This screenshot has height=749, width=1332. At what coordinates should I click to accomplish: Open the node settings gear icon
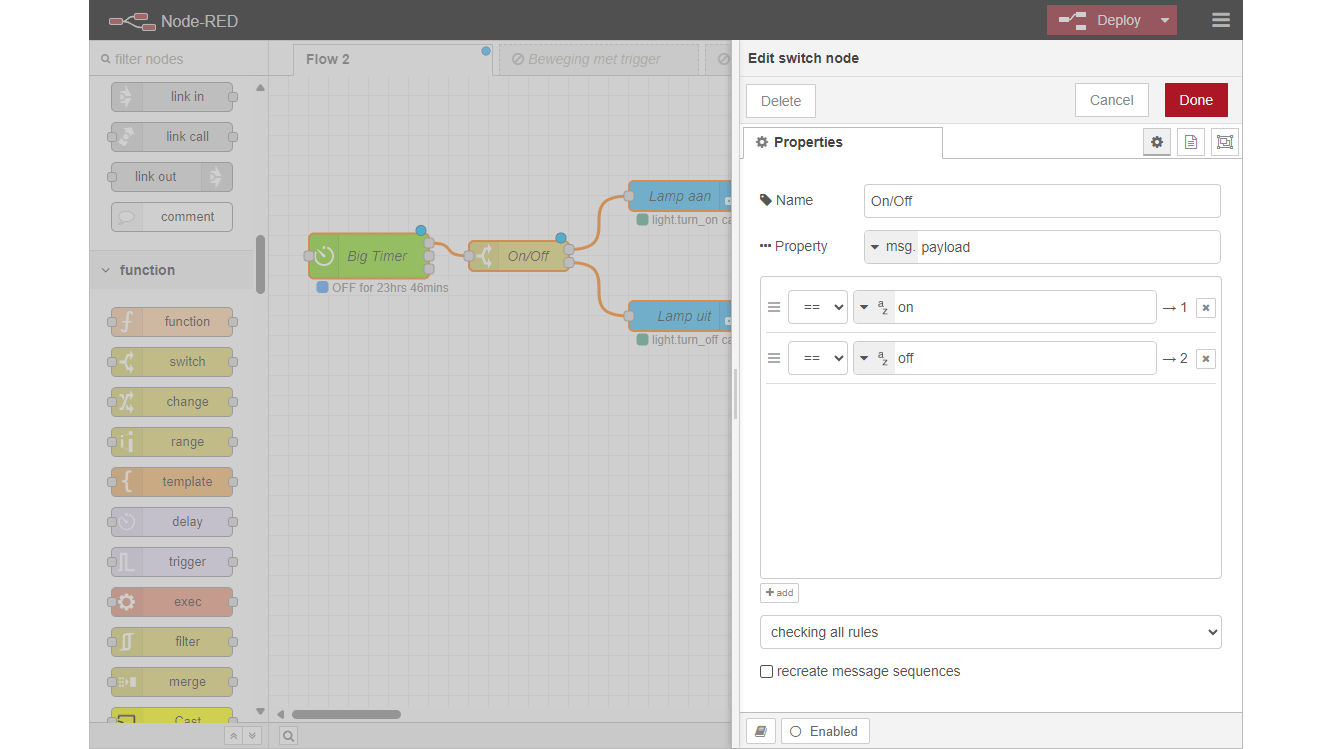(x=1157, y=142)
